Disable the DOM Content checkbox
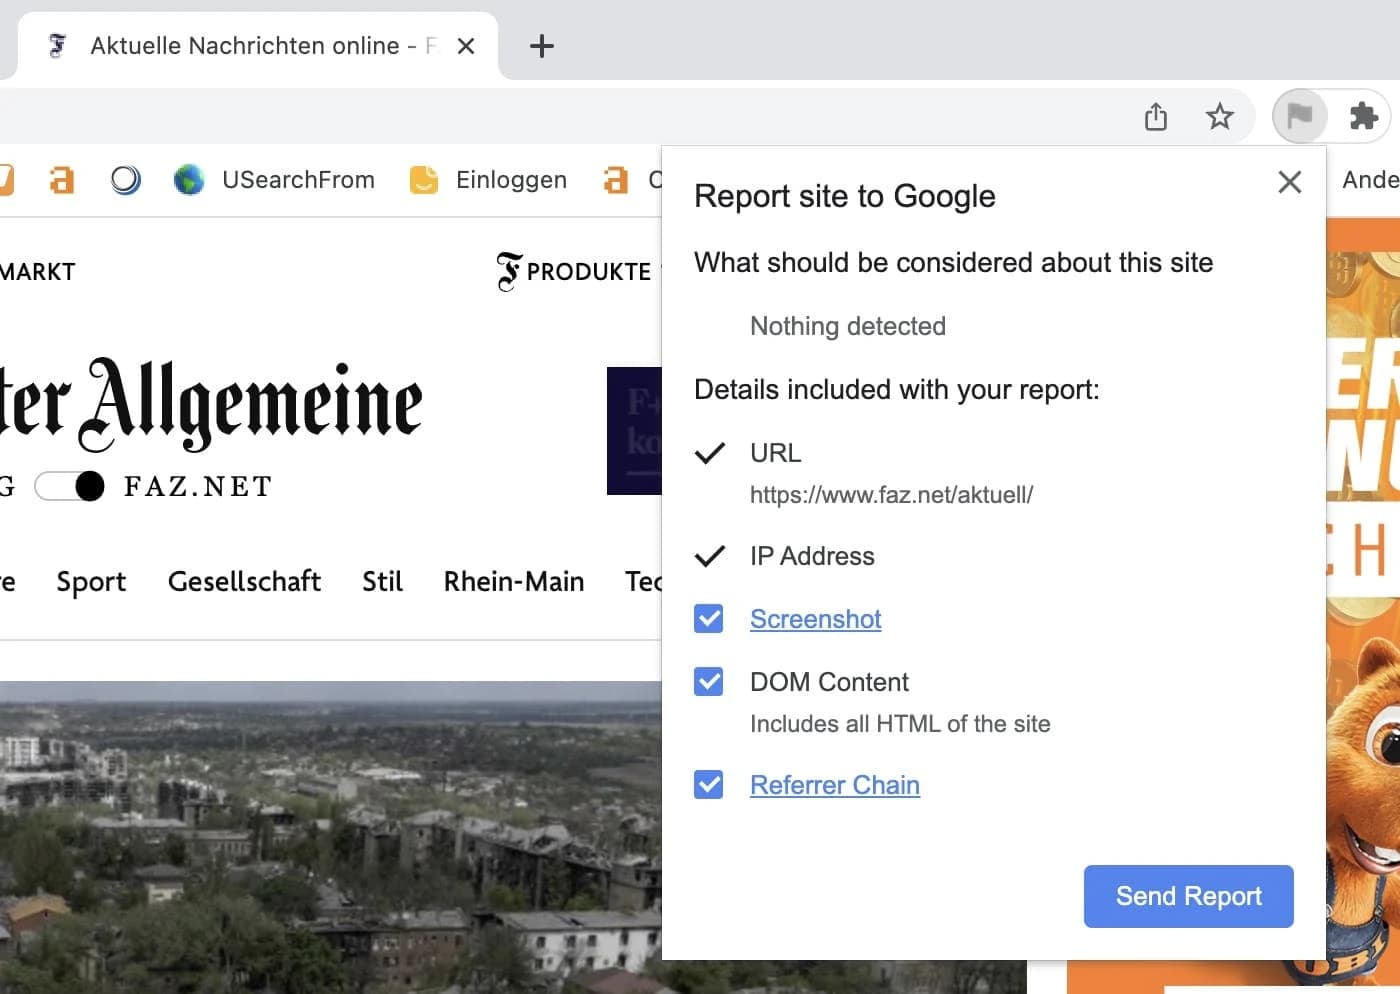The height and width of the screenshot is (994, 1400). [708, 681]
